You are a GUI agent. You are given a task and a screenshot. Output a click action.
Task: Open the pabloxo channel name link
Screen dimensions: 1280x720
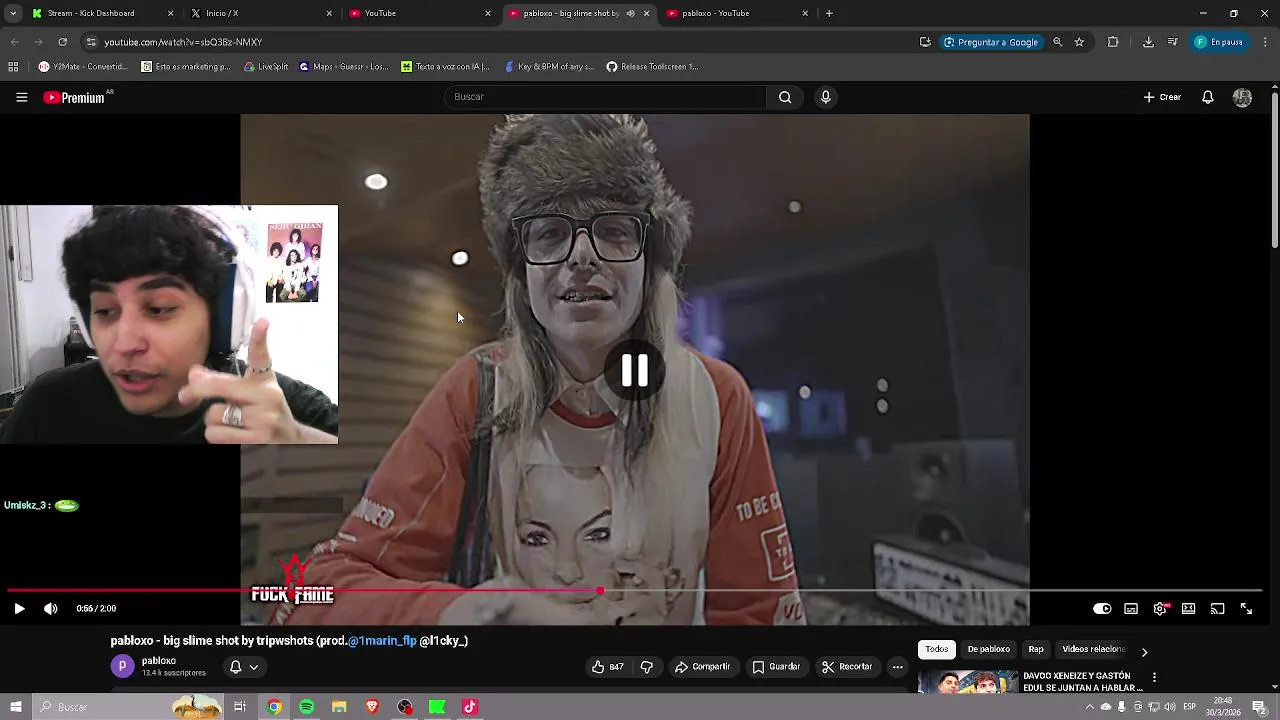159,660
